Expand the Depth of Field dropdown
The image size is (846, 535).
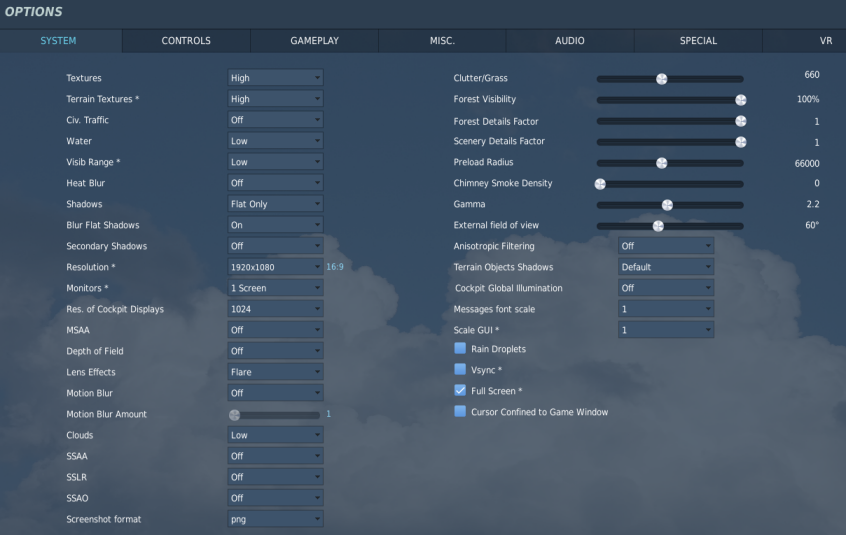[275, 351]
